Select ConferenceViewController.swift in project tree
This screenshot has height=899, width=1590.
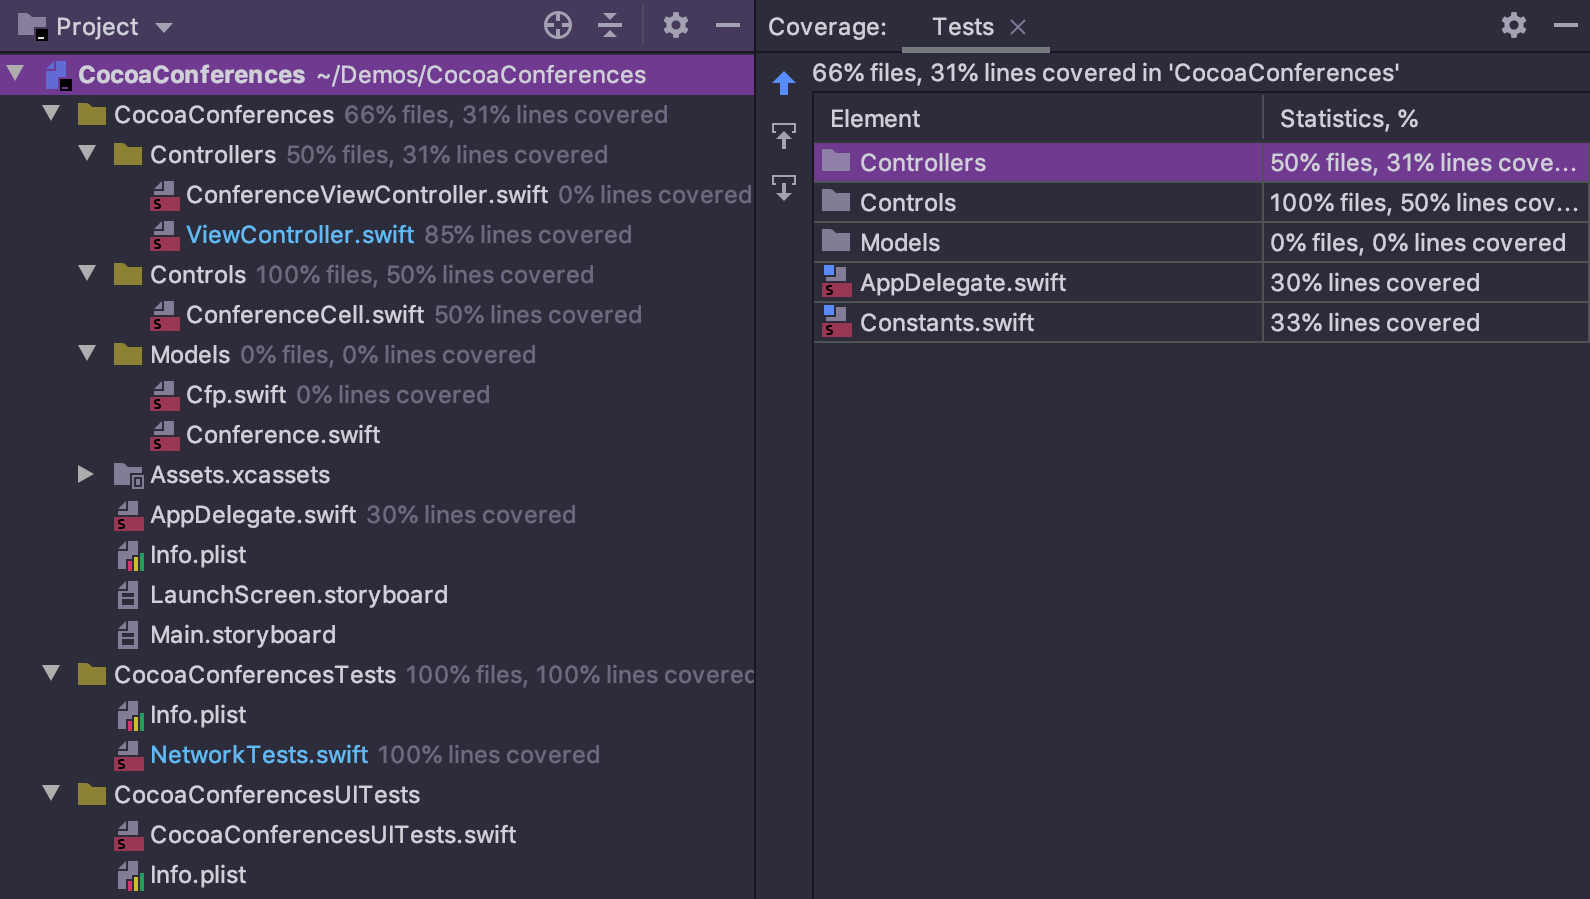coord(367,195)
